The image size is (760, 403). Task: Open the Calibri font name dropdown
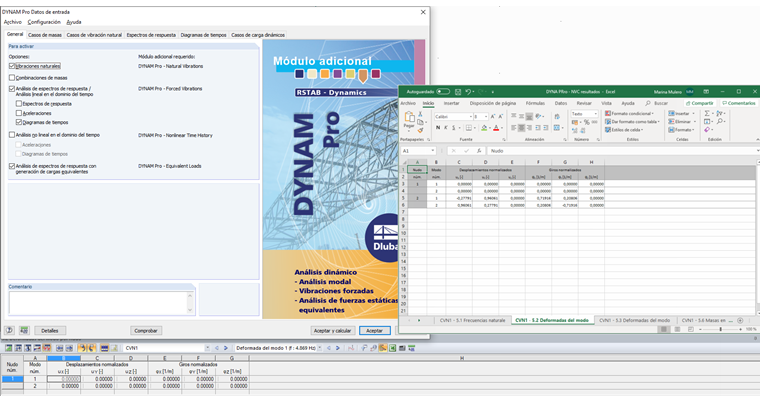pyautogui.click(x=470, y=116)
